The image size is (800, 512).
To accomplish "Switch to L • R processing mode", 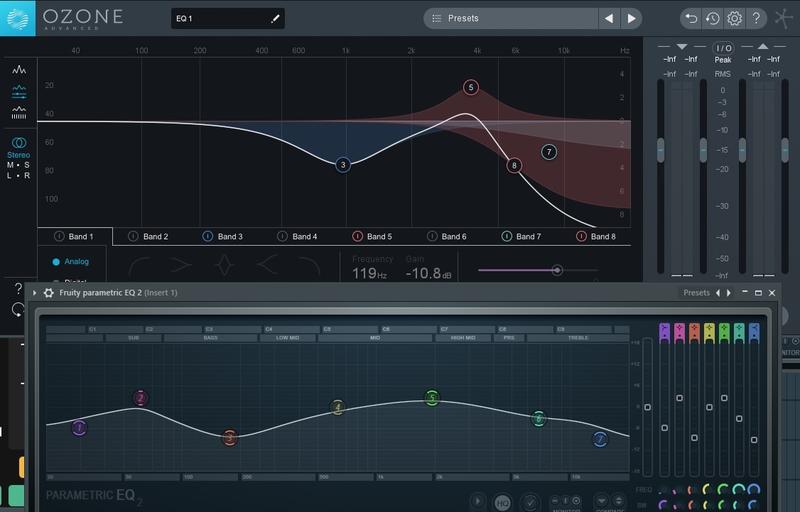I will (x=18, y=175).
